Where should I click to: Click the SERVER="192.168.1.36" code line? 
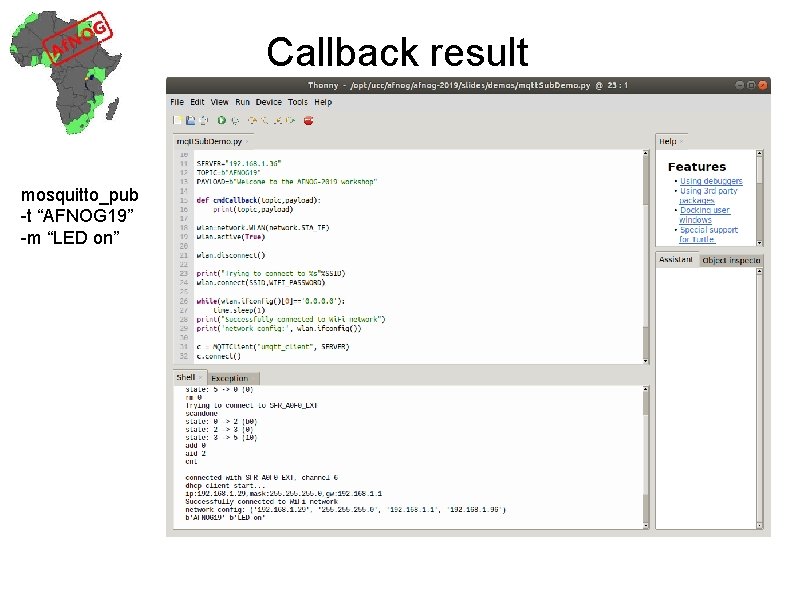click(239, 164)
